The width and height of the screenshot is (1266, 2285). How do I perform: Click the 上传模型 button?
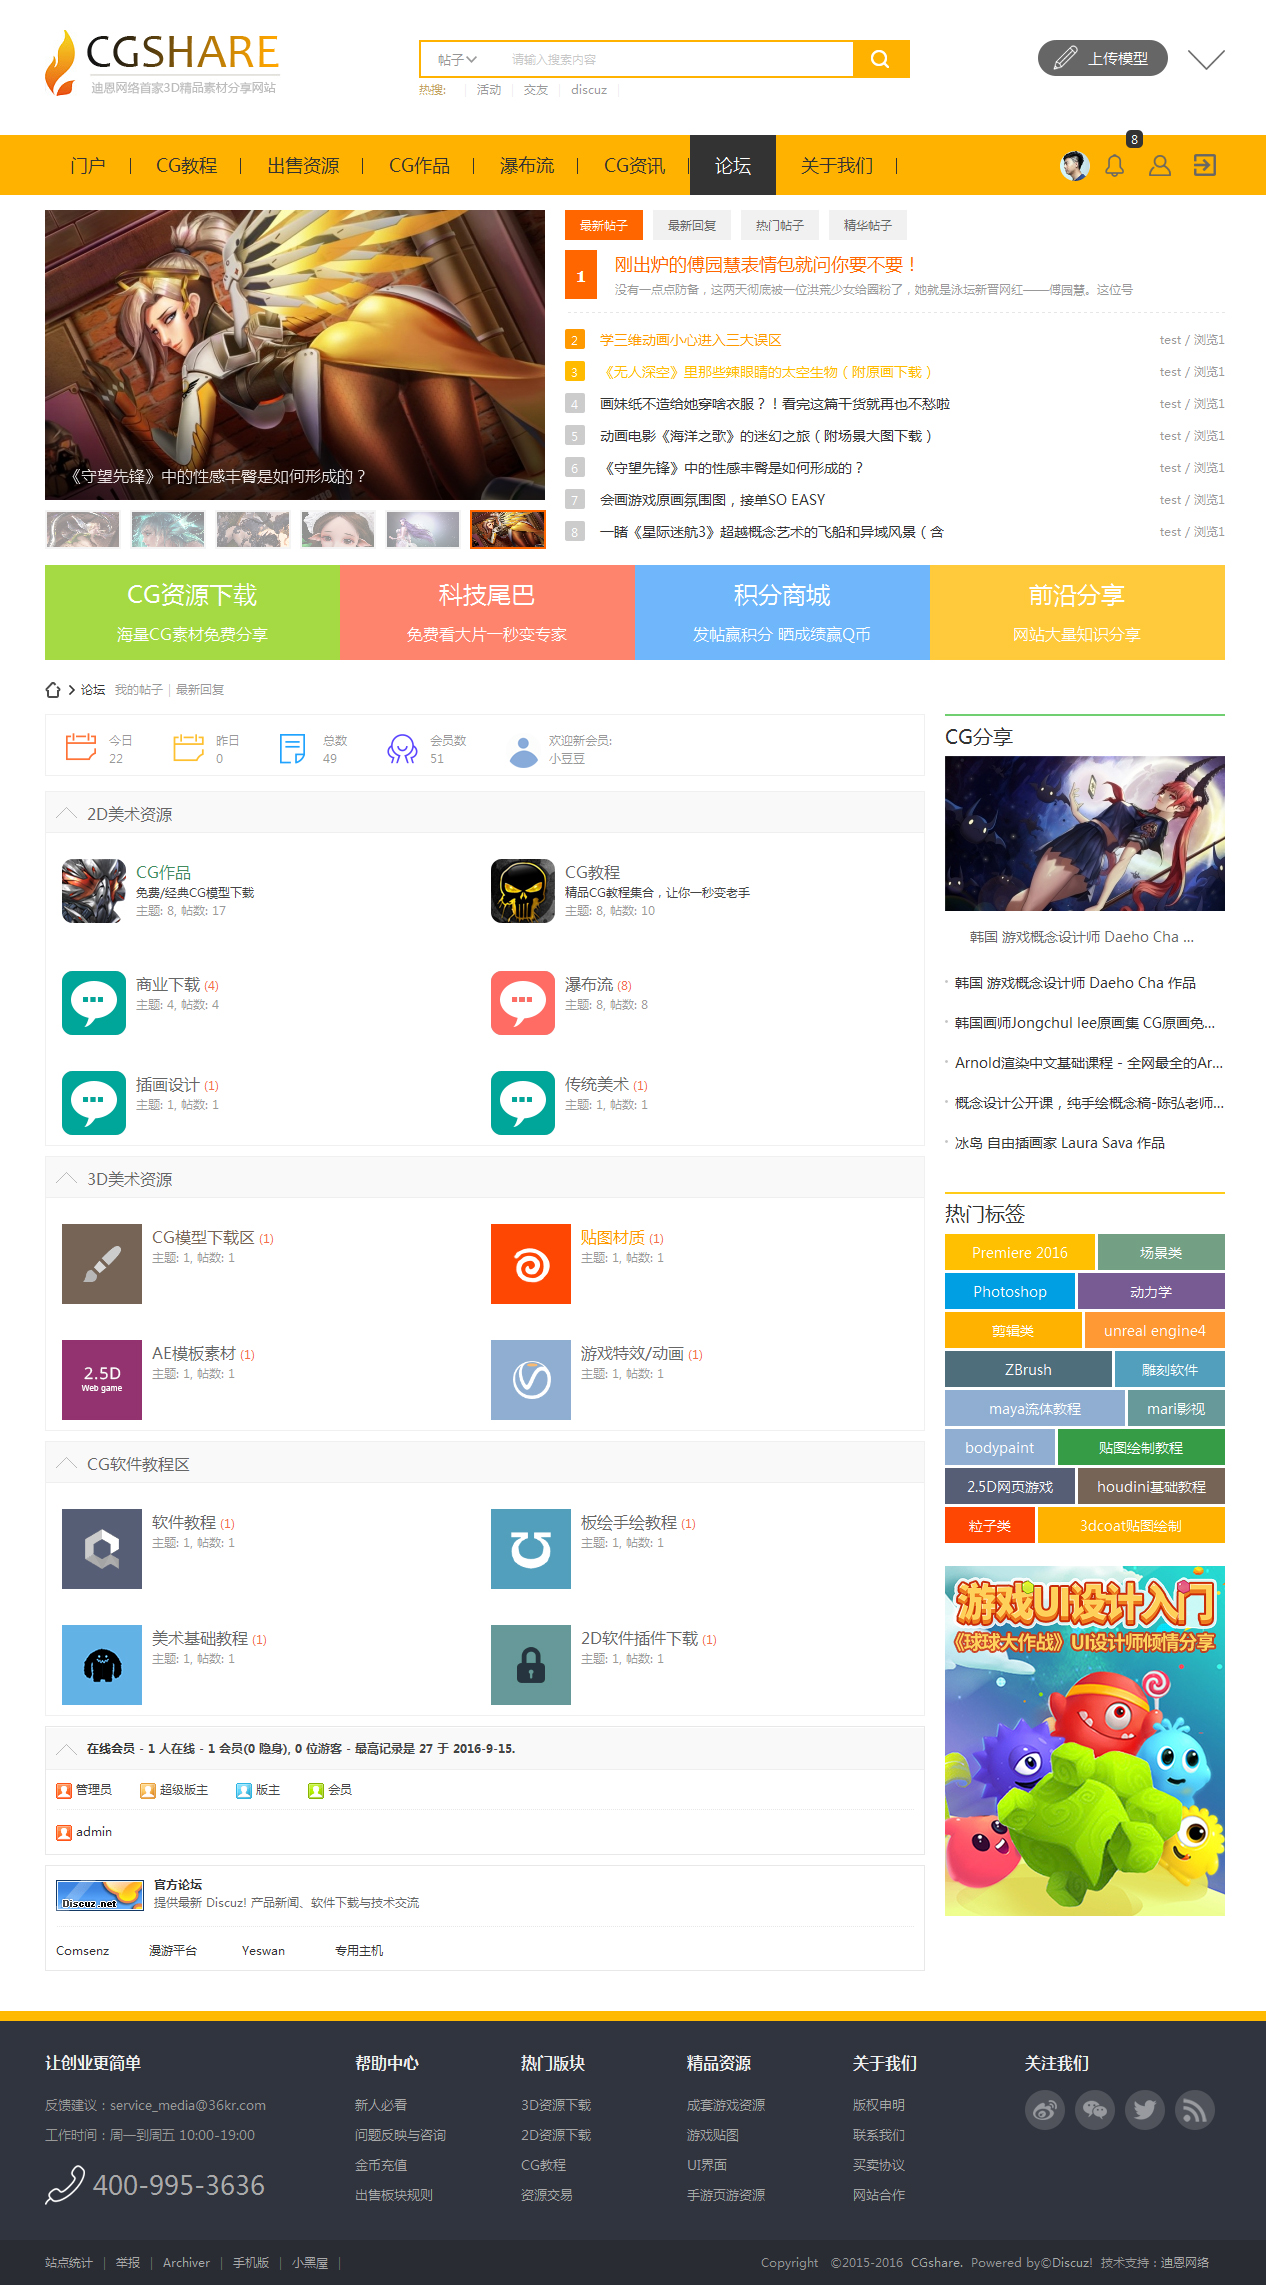pos(1103,58)
